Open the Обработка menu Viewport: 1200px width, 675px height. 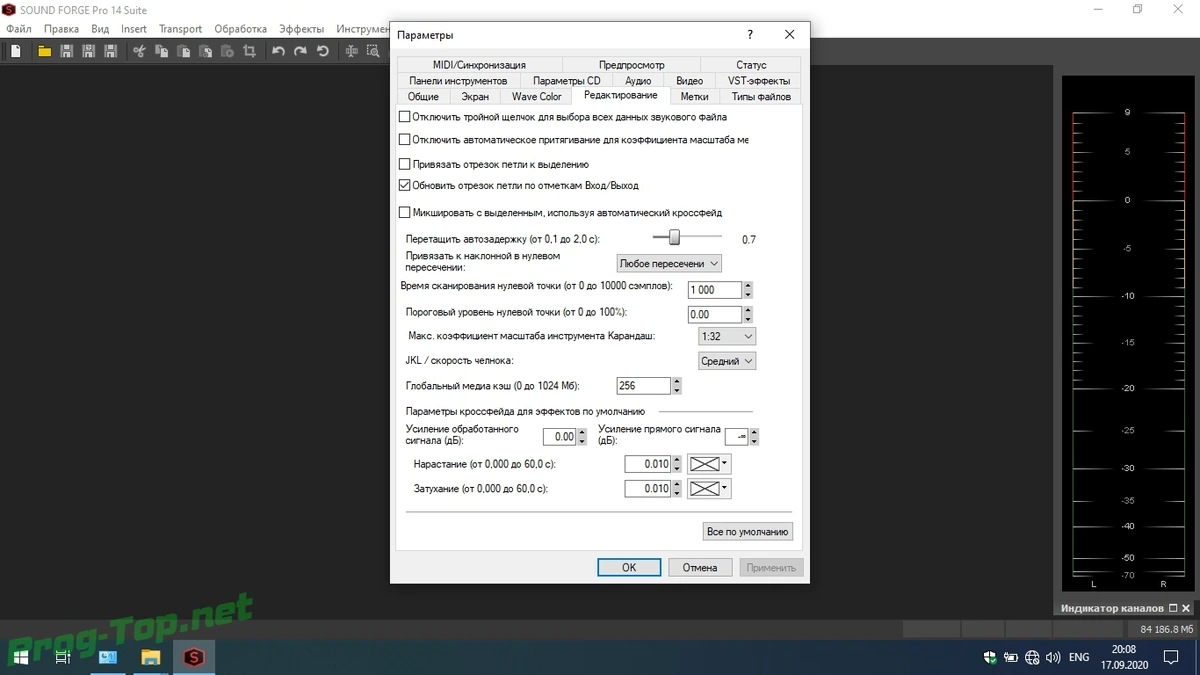tap(241, 29)
